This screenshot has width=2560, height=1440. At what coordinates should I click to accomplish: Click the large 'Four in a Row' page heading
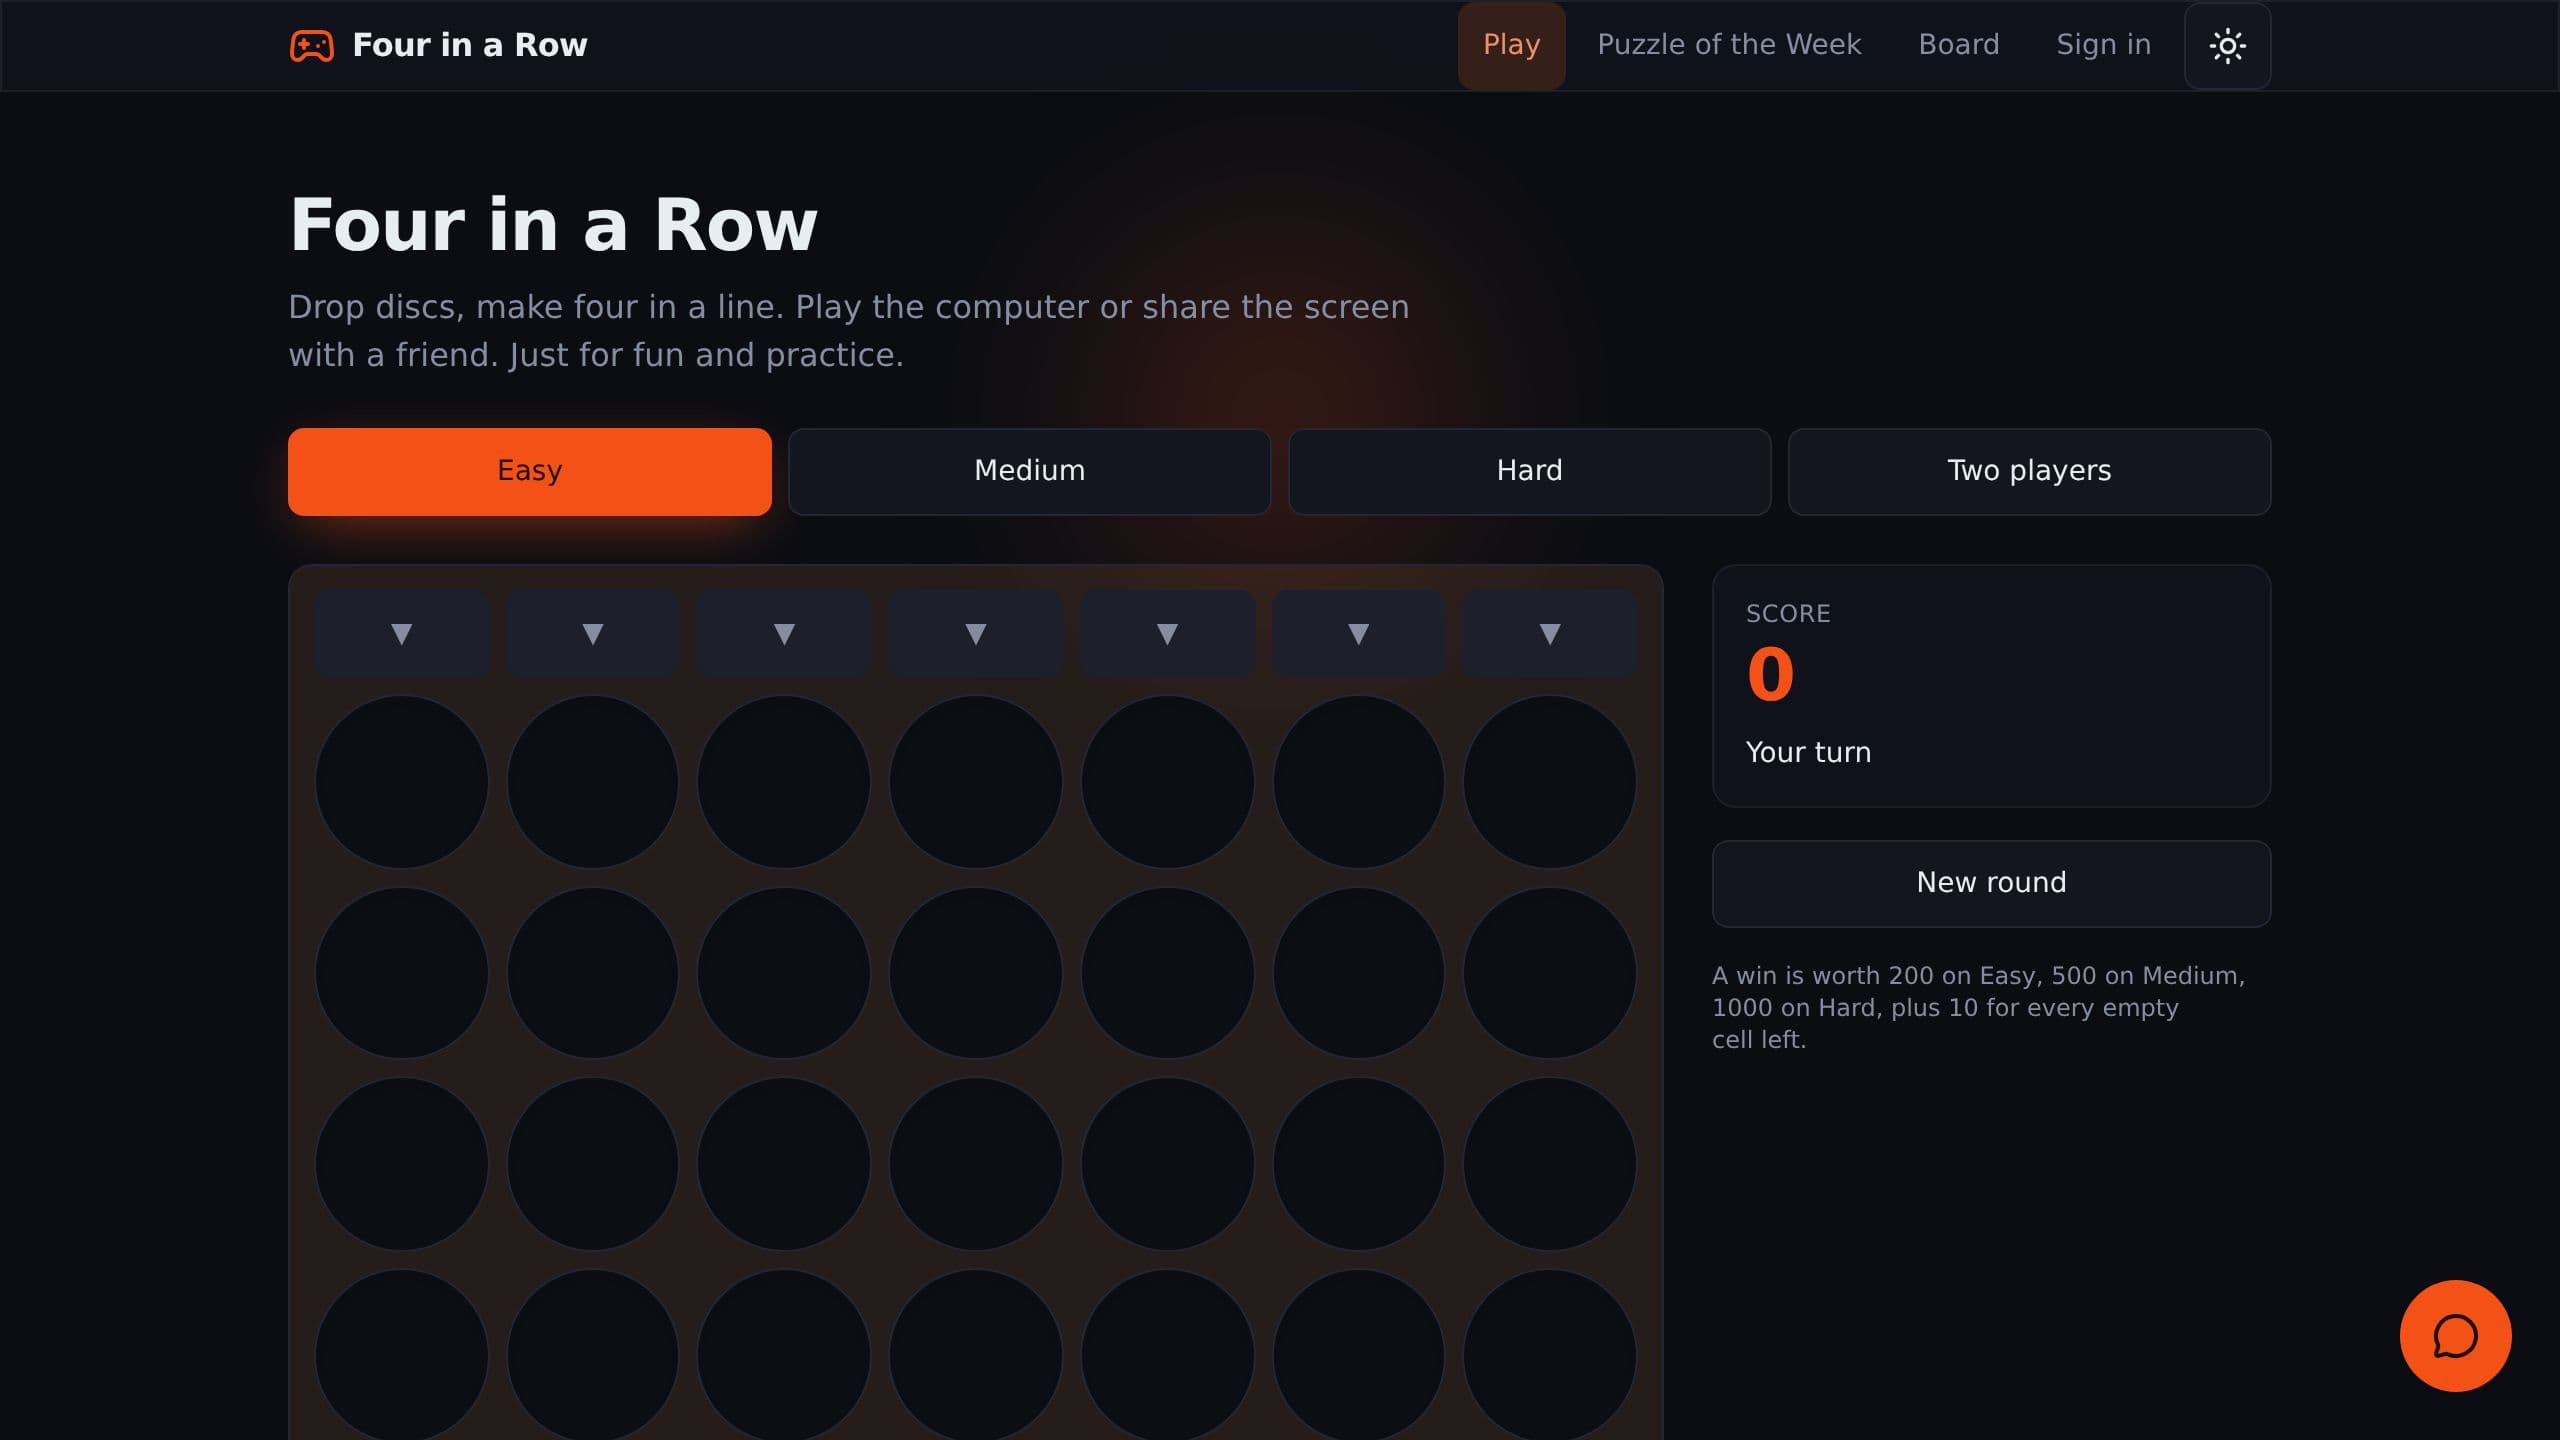[x=553, y=225]
